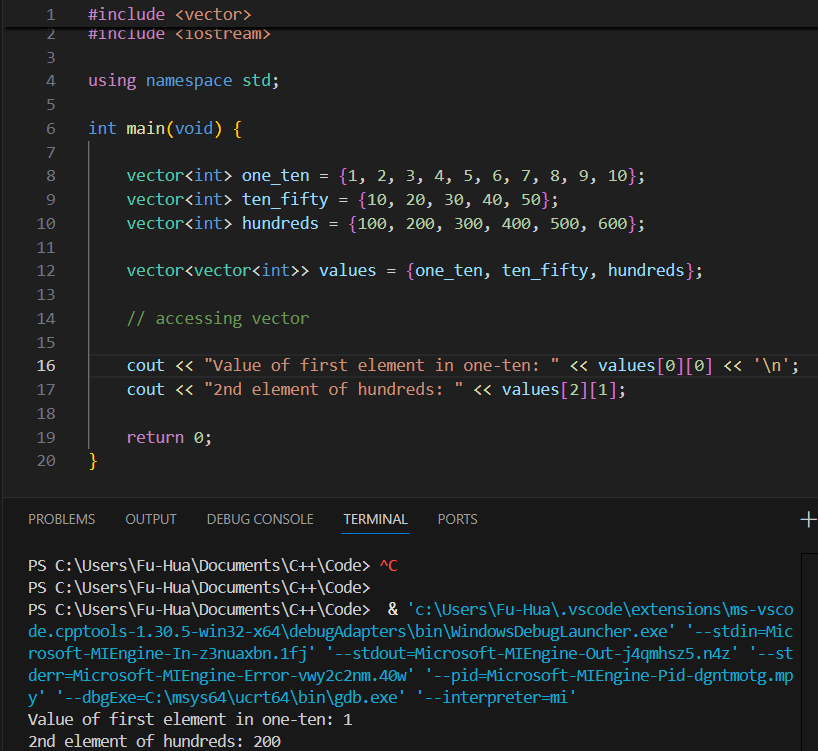Viewport: 818px width, 751px height.
Task: Click the ten_fifty vector name on line 9
Action: click(284, 200)
